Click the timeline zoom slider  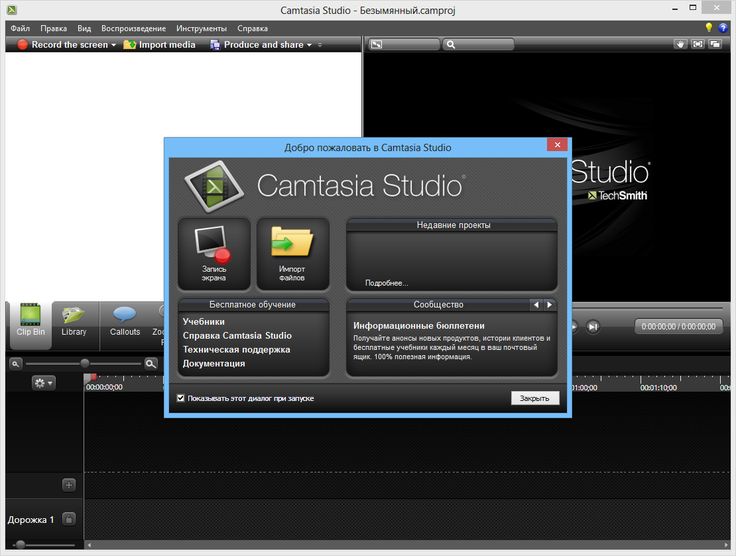pos(84,364)
